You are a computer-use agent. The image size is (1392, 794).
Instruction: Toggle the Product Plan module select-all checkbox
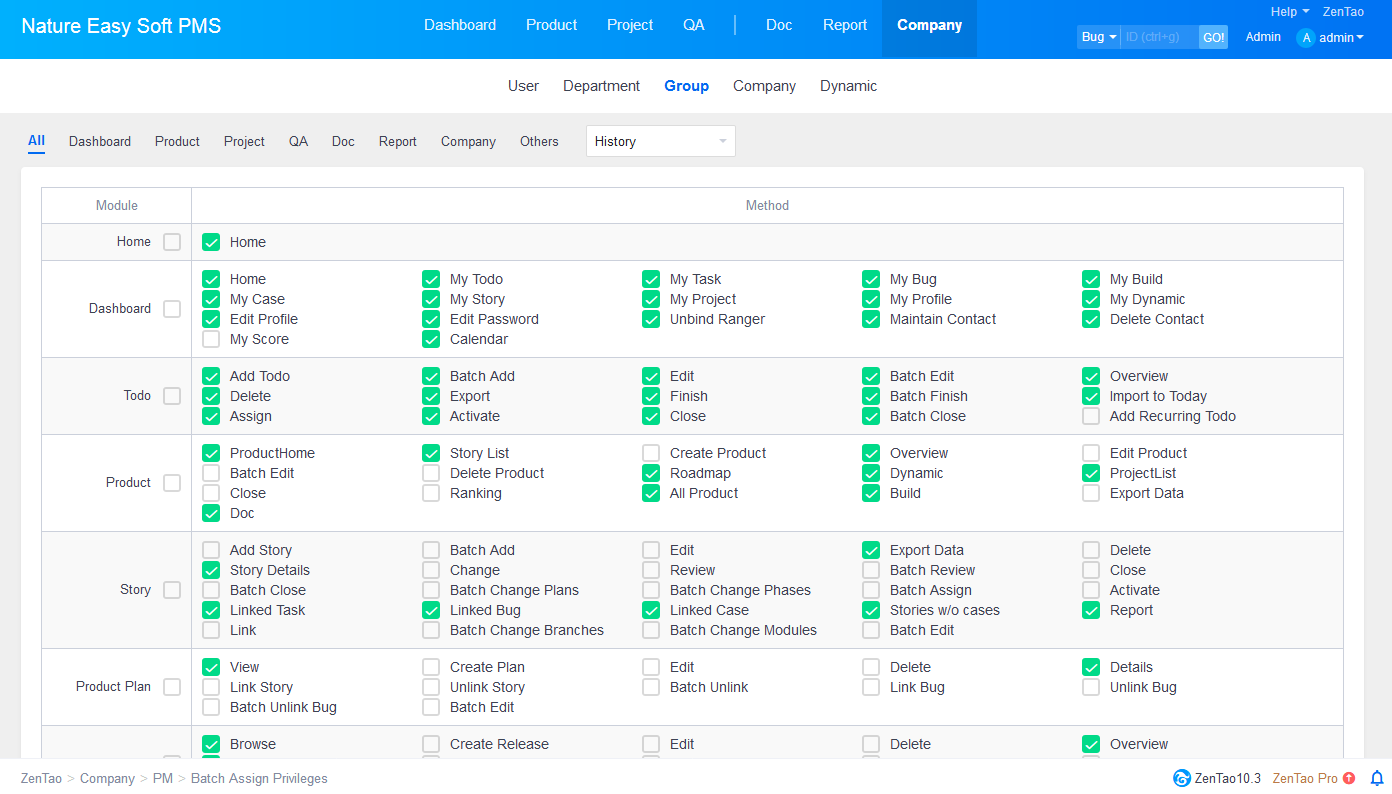172,687
